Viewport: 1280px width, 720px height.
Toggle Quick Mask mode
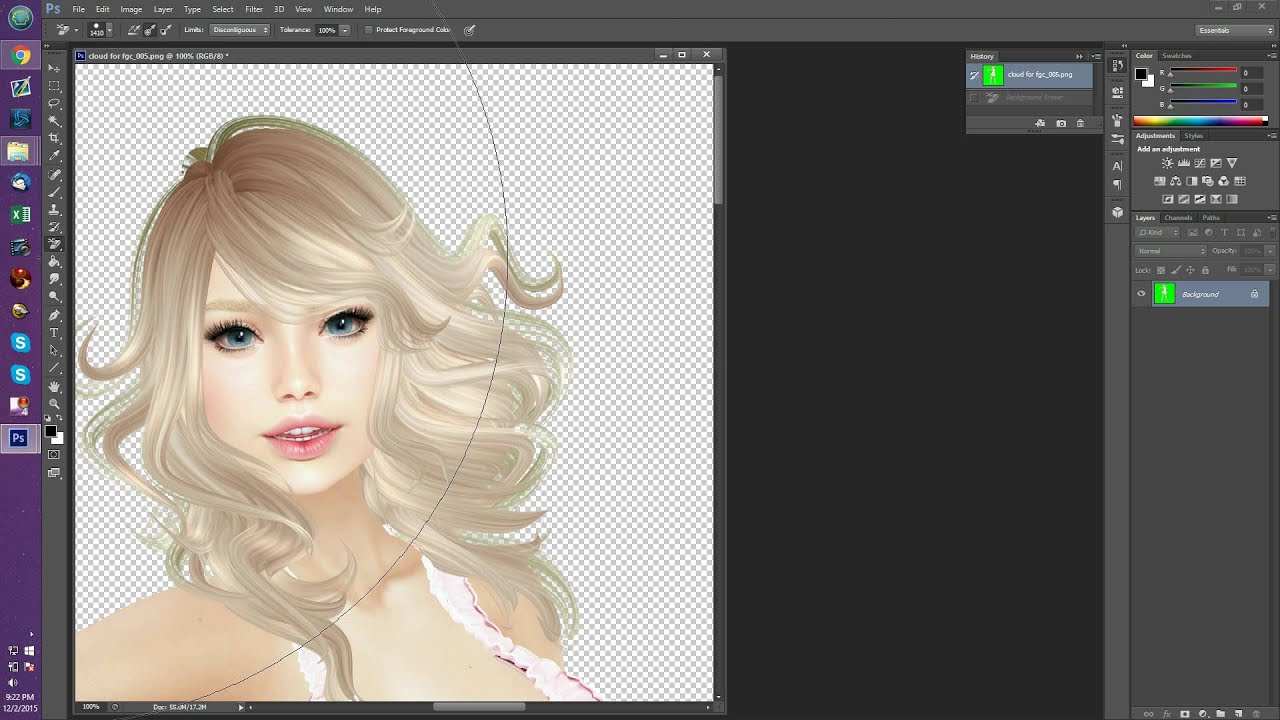(x=54, y=455)
